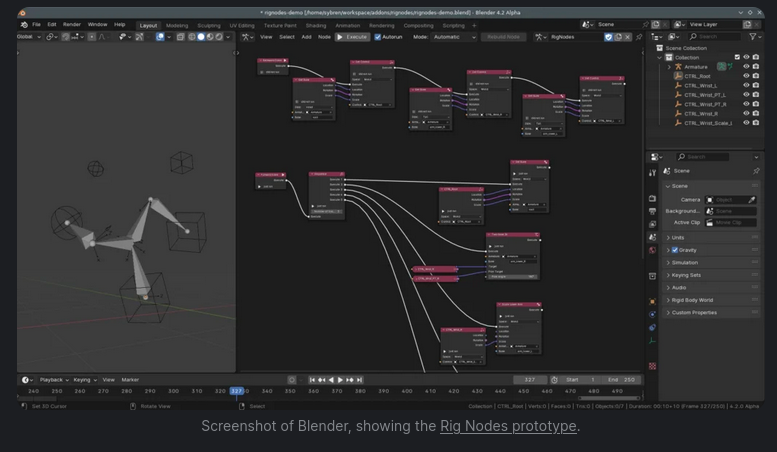Viewport: 777px width, 452px height.
Task: Toggle the Gravity checkbox
Action: pyautogui.click(x=674, y=250)
